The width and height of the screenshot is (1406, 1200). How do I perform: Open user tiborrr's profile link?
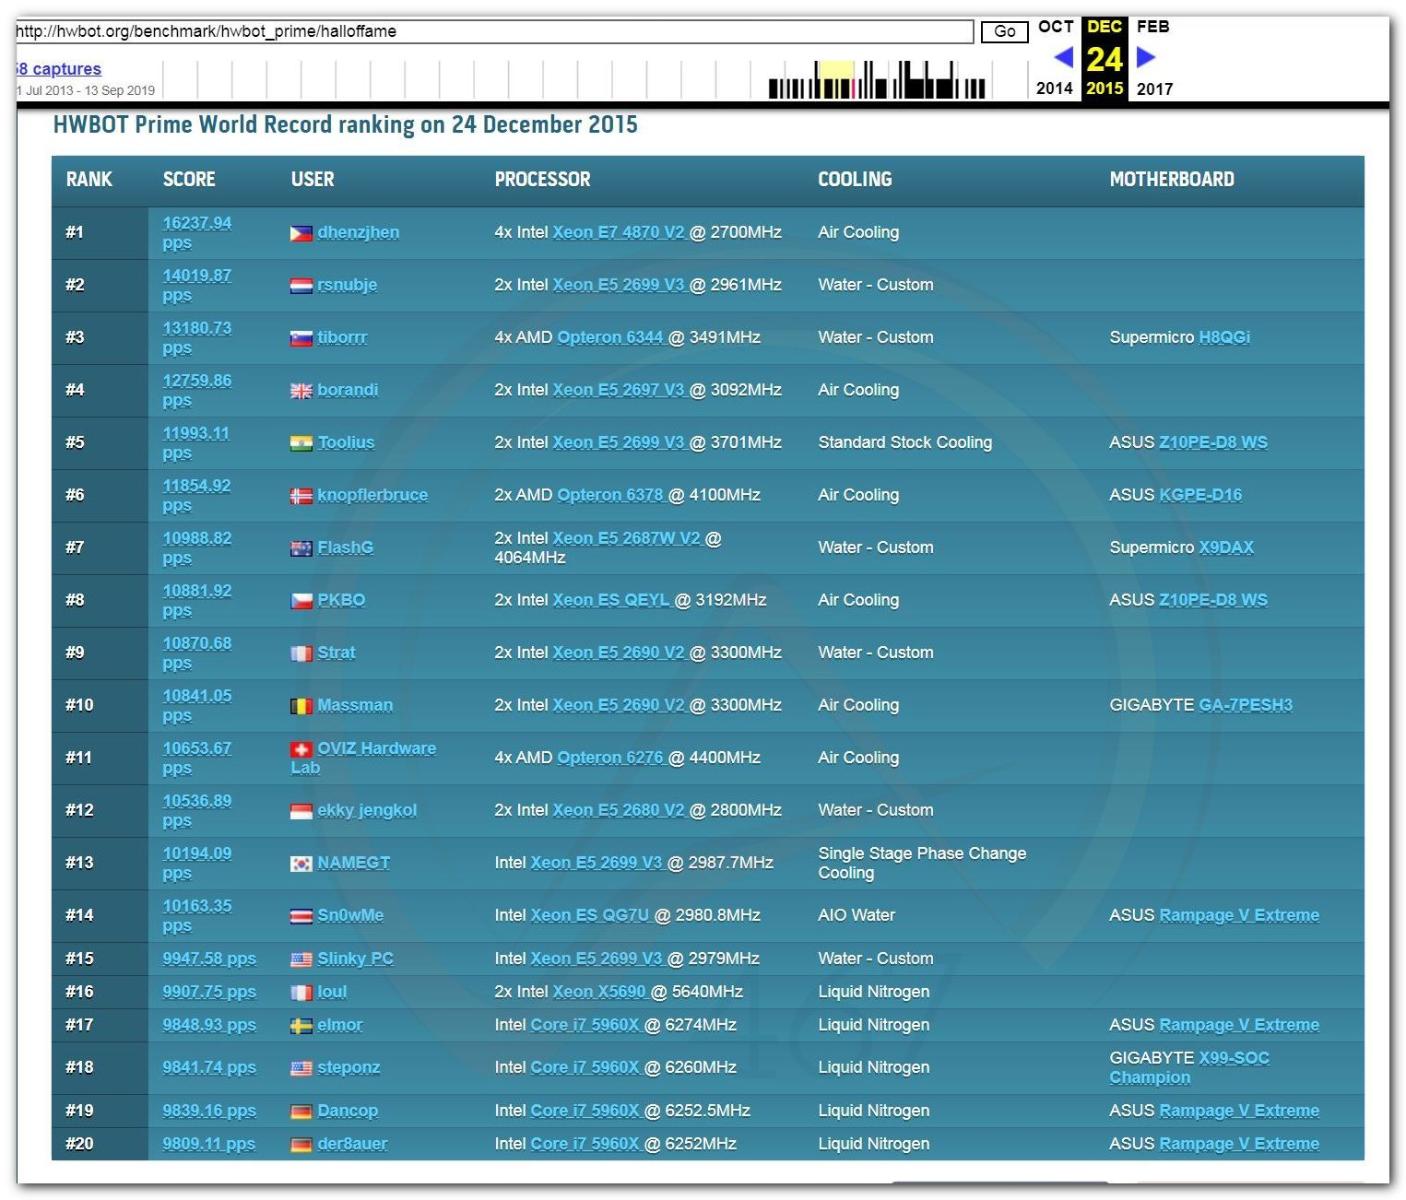coord(342,338)
